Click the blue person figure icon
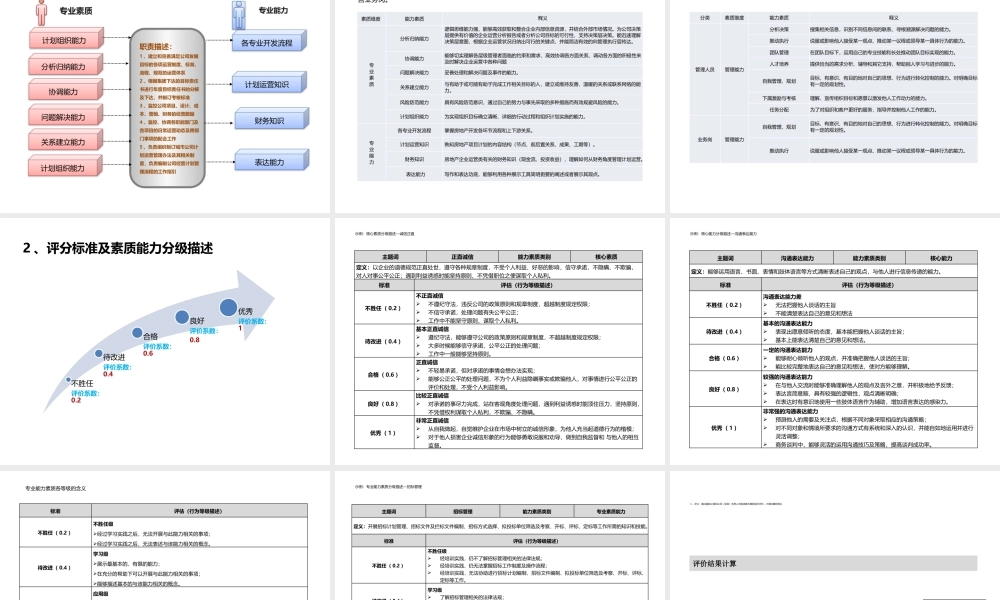The height and width of the screenshot is (600, 1000). tap(240, 14)
